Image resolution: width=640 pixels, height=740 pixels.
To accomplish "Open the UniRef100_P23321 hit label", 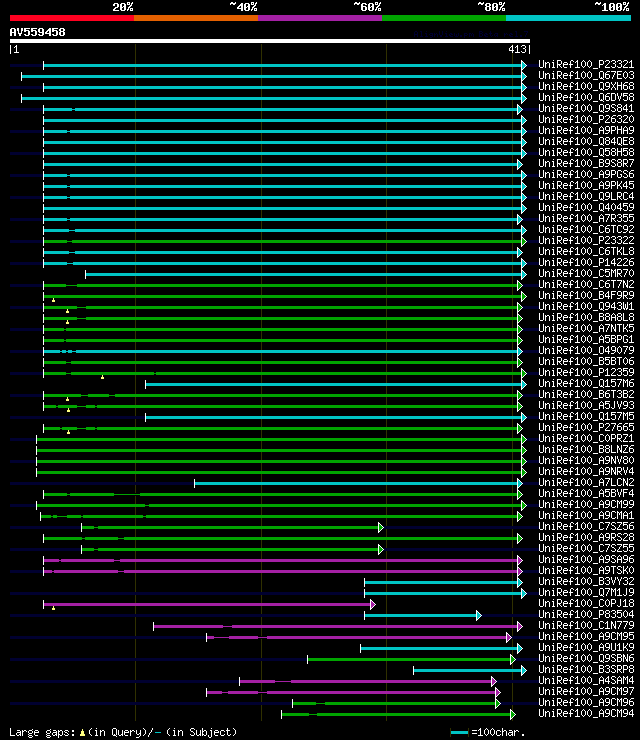I will [x=586, y=64].
